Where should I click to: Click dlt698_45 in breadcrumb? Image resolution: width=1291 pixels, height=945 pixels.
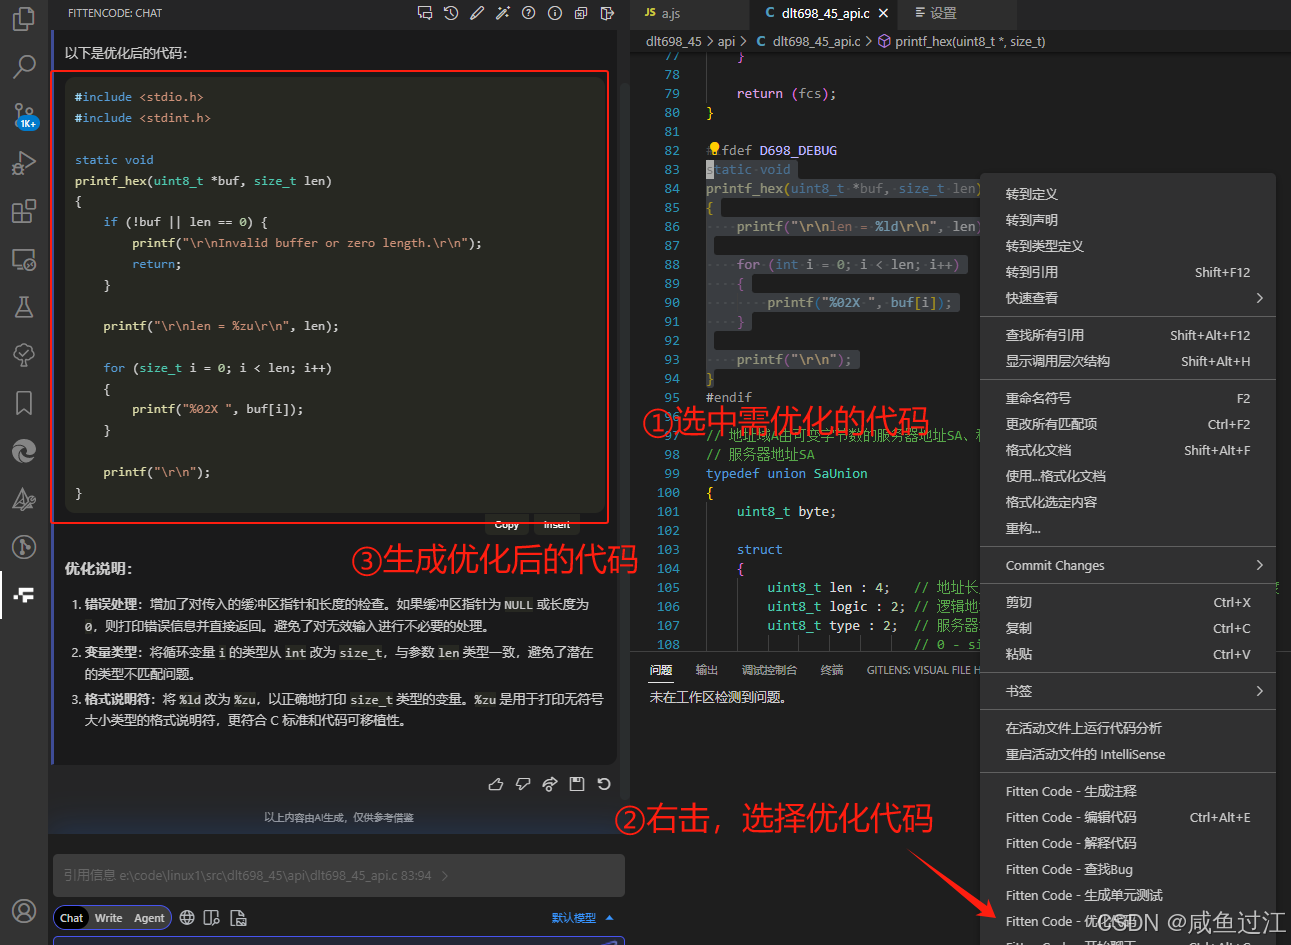tap(674, 41)
